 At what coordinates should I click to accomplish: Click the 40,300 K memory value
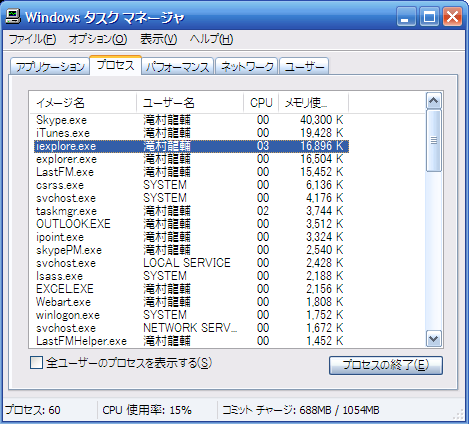[x=322, y=120]
